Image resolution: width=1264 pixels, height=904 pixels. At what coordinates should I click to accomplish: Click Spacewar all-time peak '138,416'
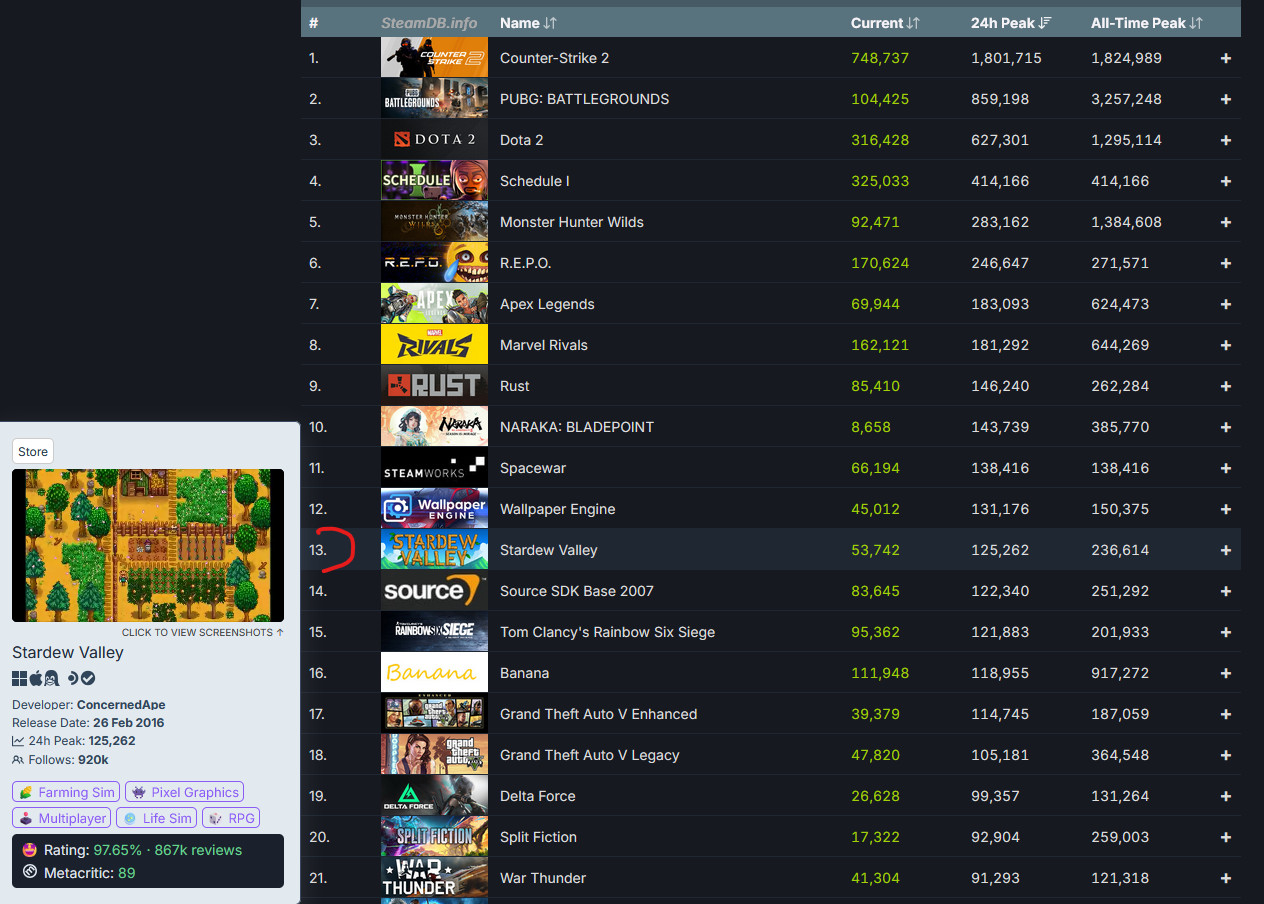pos(1120,468)
